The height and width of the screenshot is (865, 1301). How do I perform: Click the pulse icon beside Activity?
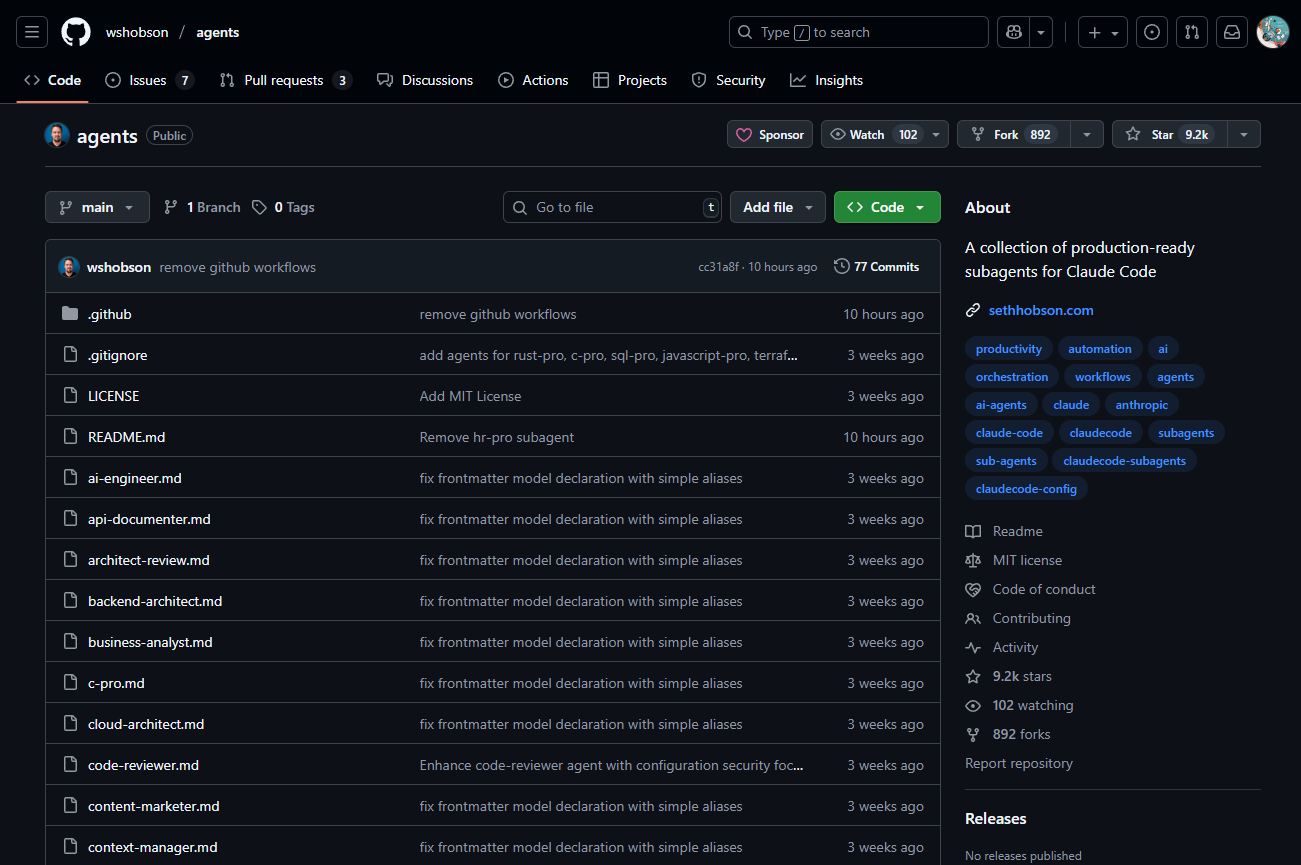coord(973,647)
